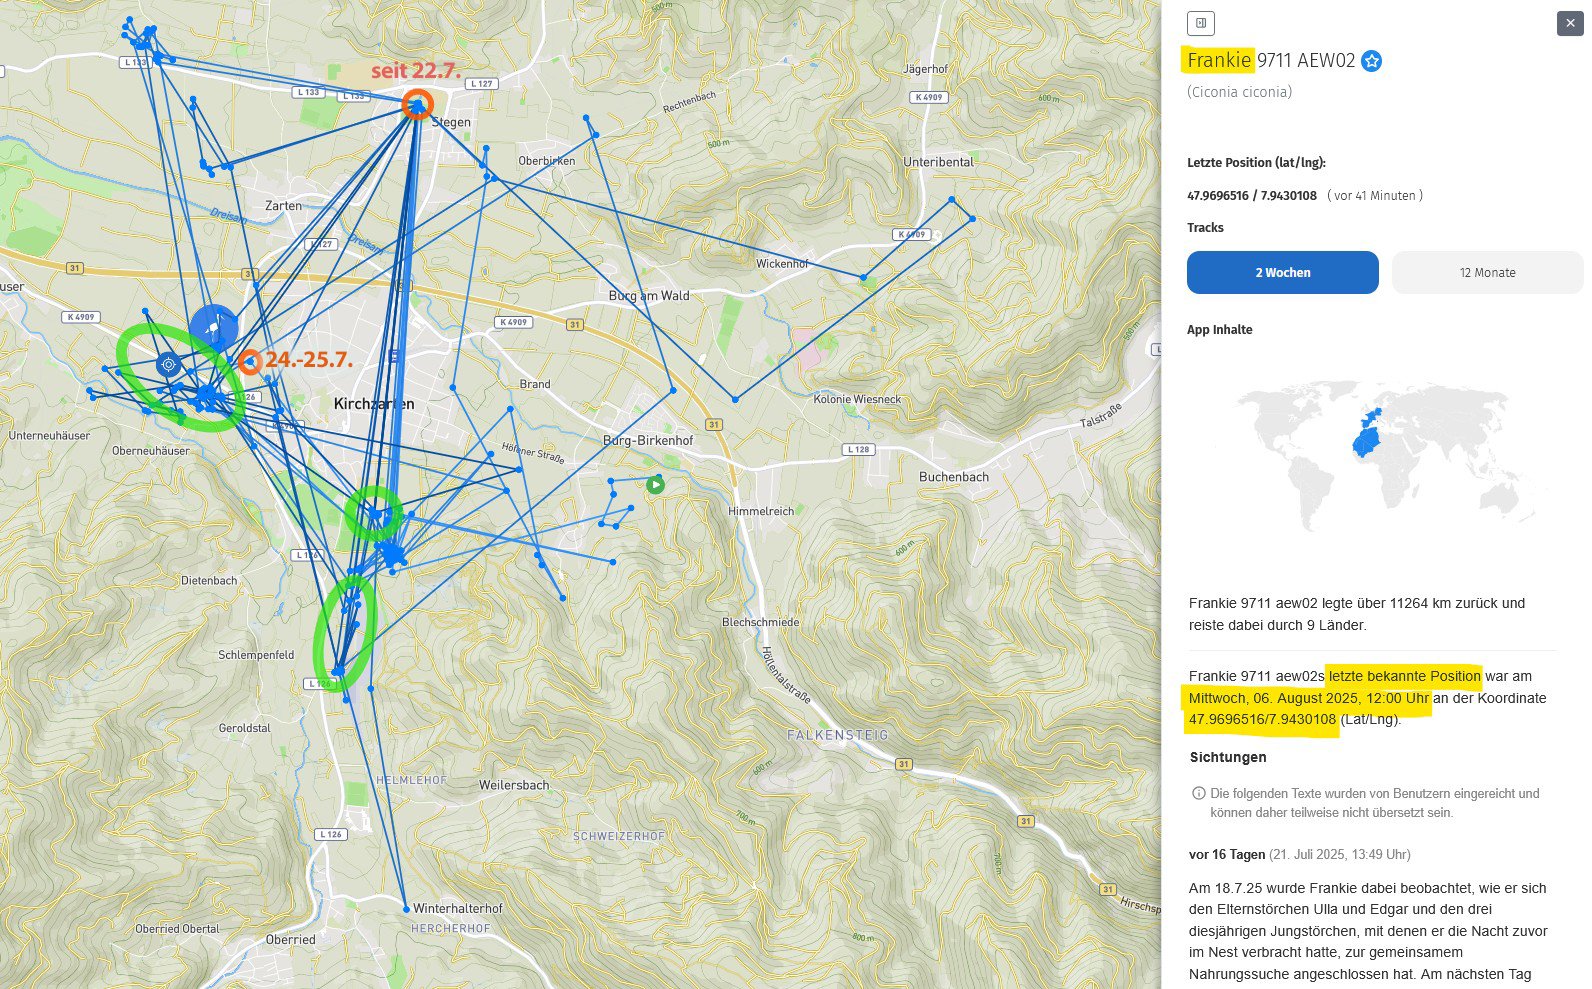
Task: Switch to 12 Monate track range
Action: pyautogui.click(x=1487, y=272)
